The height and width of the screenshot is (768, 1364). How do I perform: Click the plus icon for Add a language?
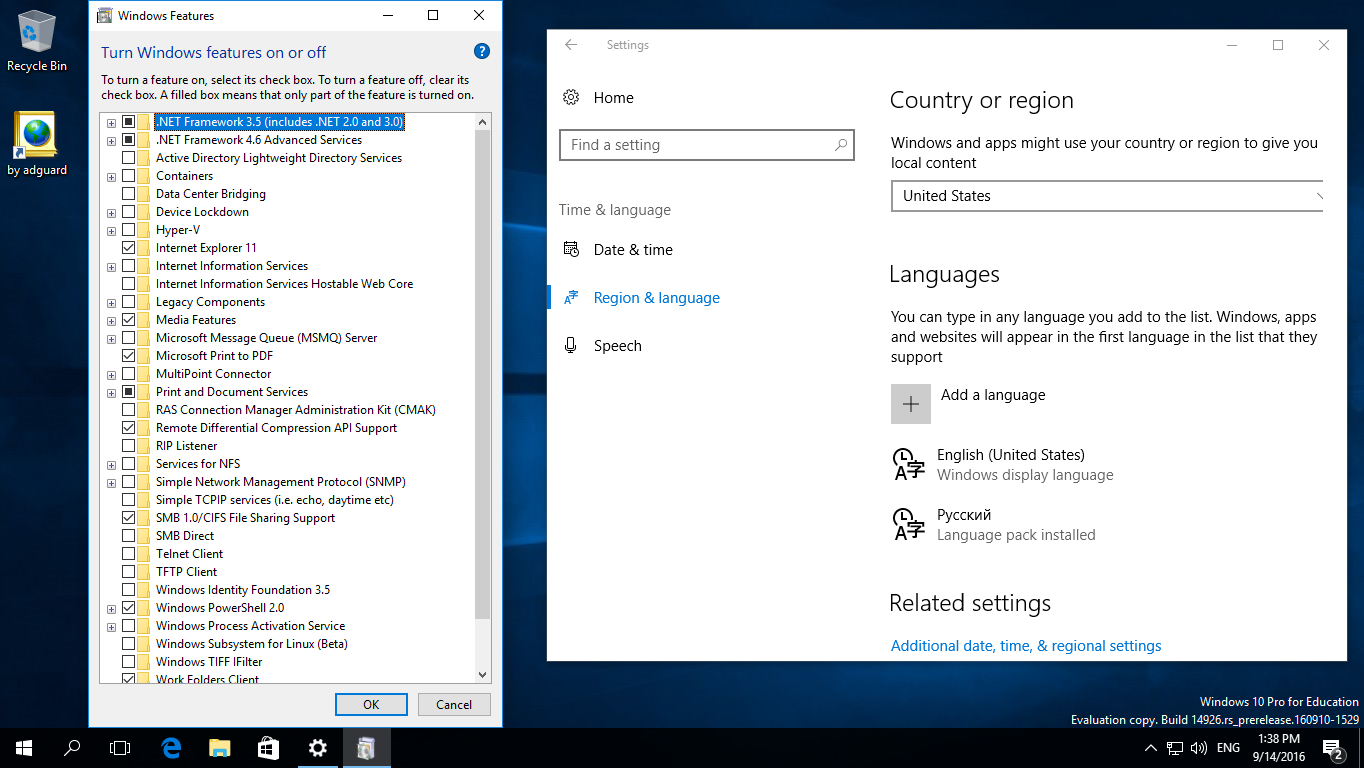[x=911, y=404]
